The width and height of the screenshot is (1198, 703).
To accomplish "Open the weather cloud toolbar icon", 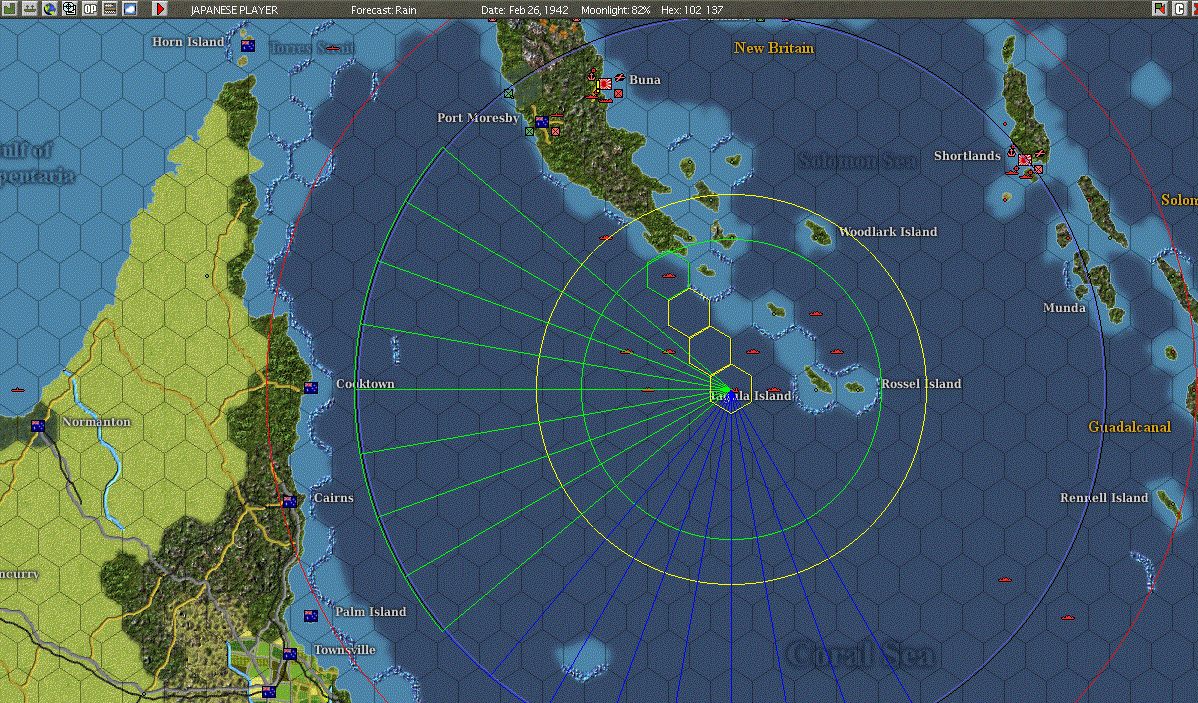I will pyautogui.click(x=130, y=8).
